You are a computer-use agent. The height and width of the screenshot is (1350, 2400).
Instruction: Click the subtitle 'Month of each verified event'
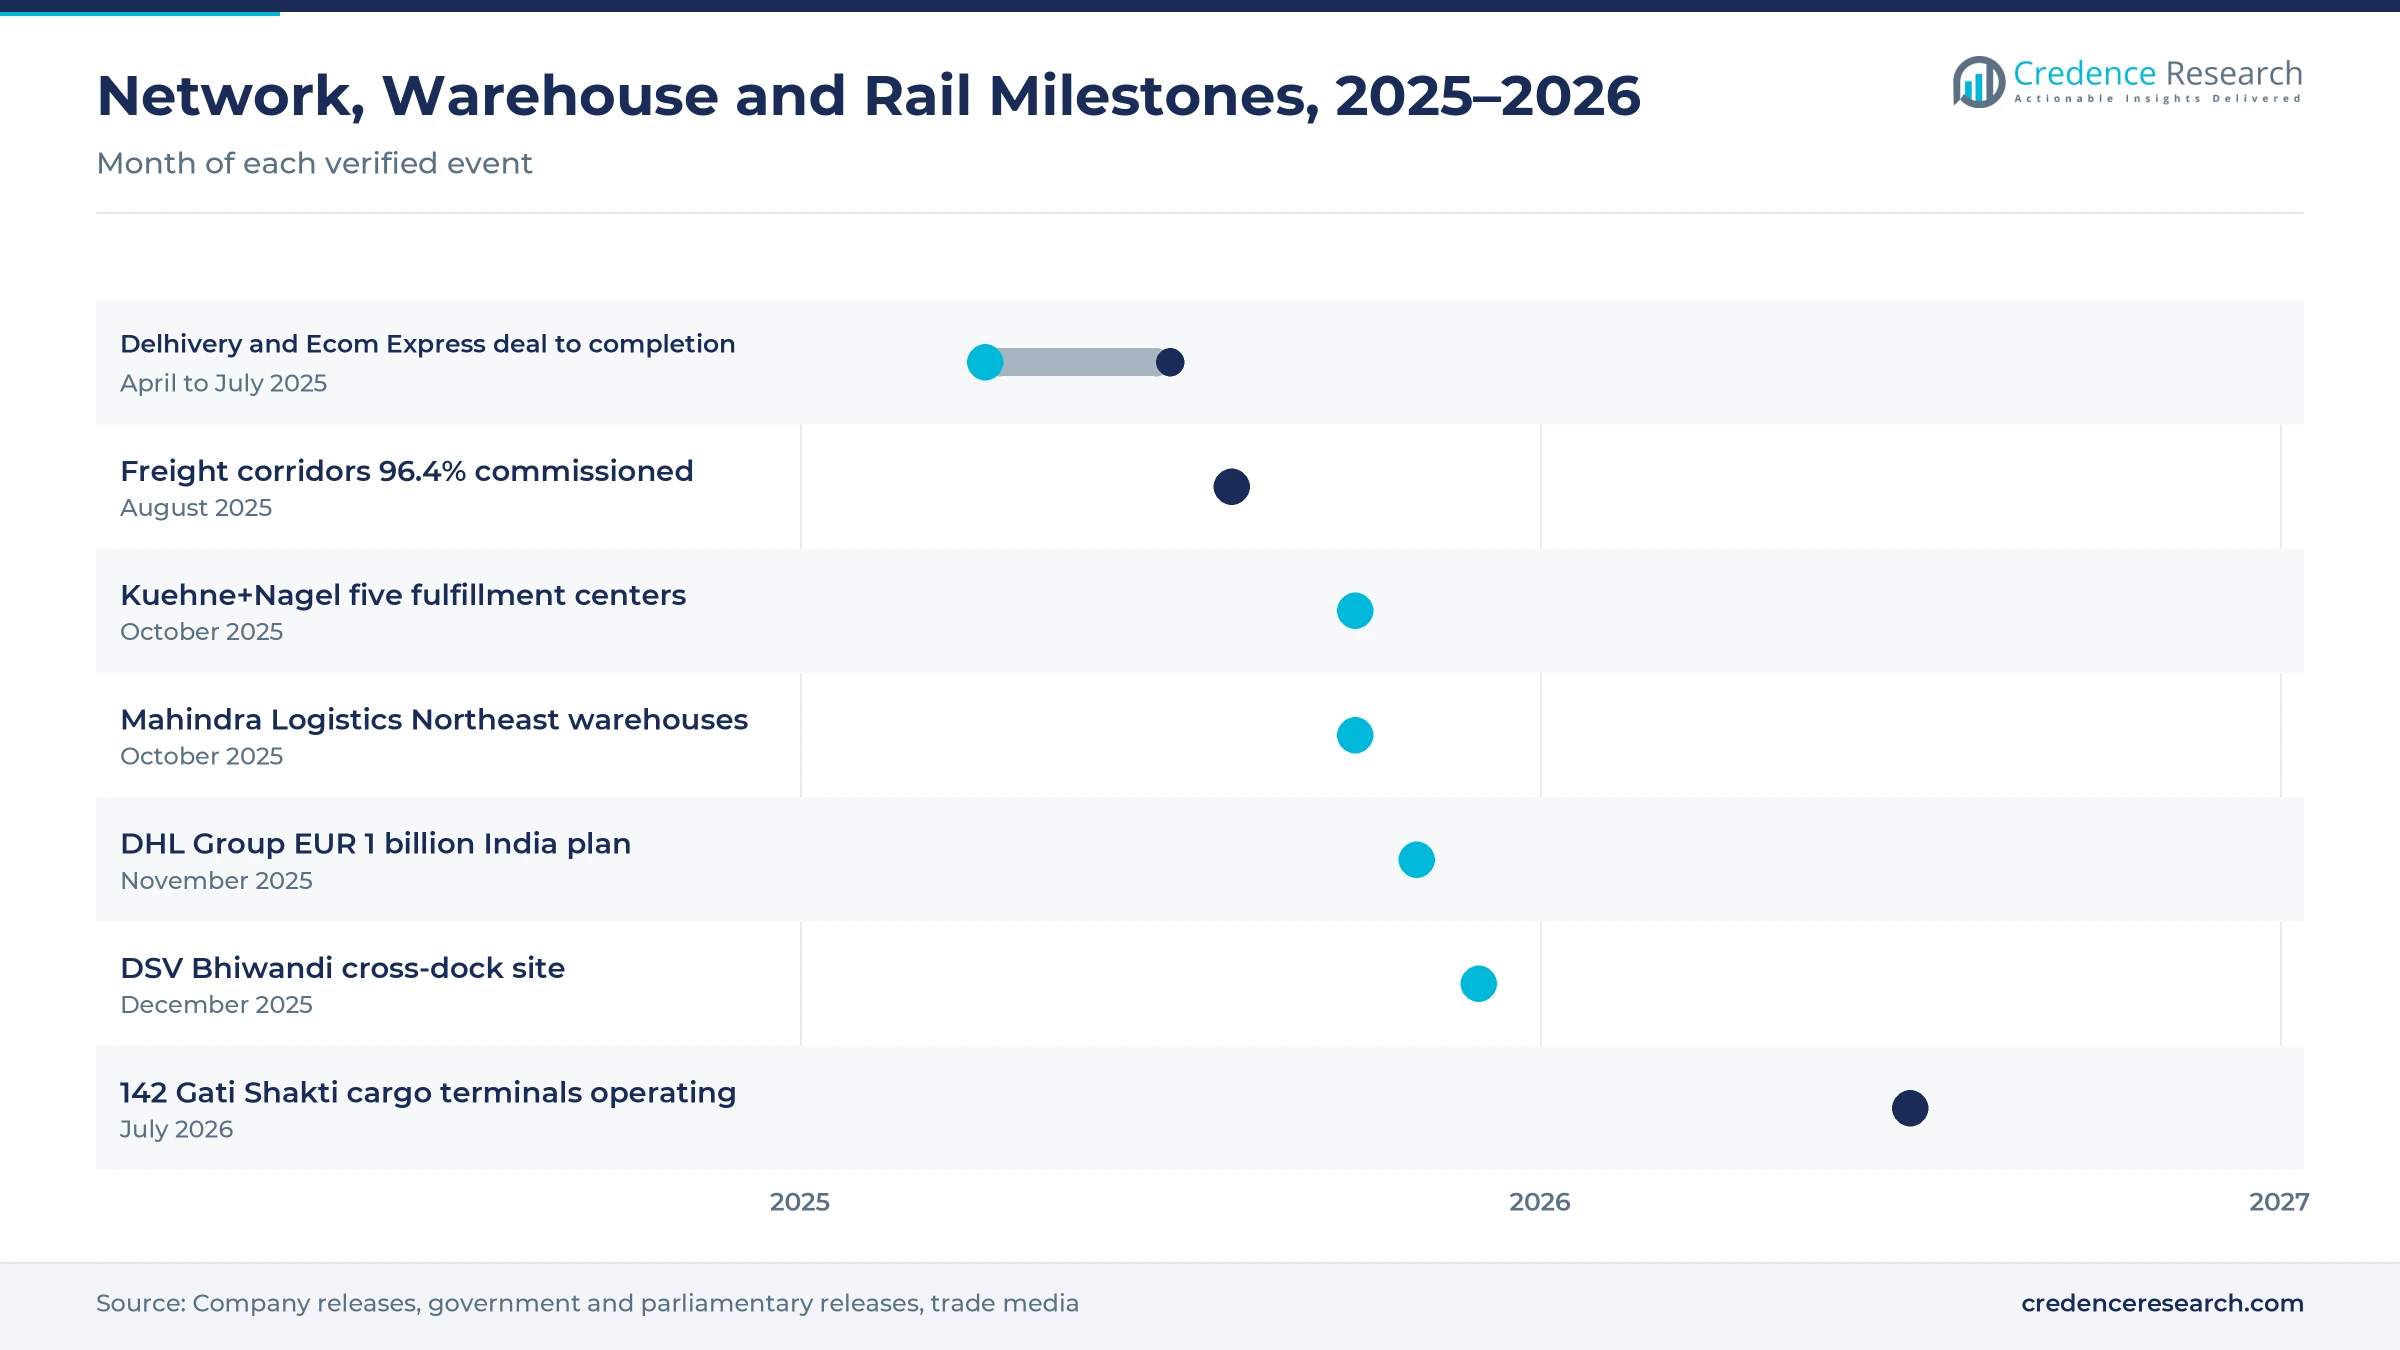tap(314, 163)
